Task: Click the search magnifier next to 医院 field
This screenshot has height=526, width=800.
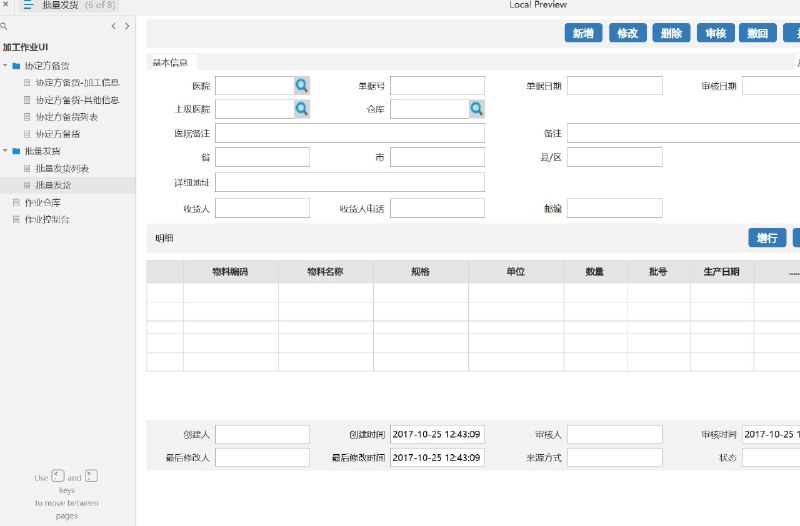Action: click(x=302, y=86)
